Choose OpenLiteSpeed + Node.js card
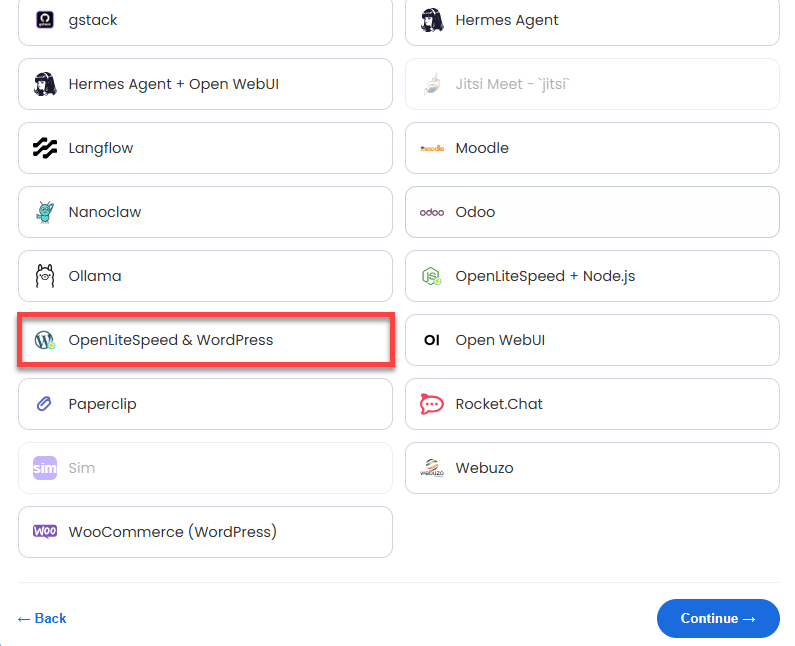Screen dimensions: 795x646 (592, 276)
